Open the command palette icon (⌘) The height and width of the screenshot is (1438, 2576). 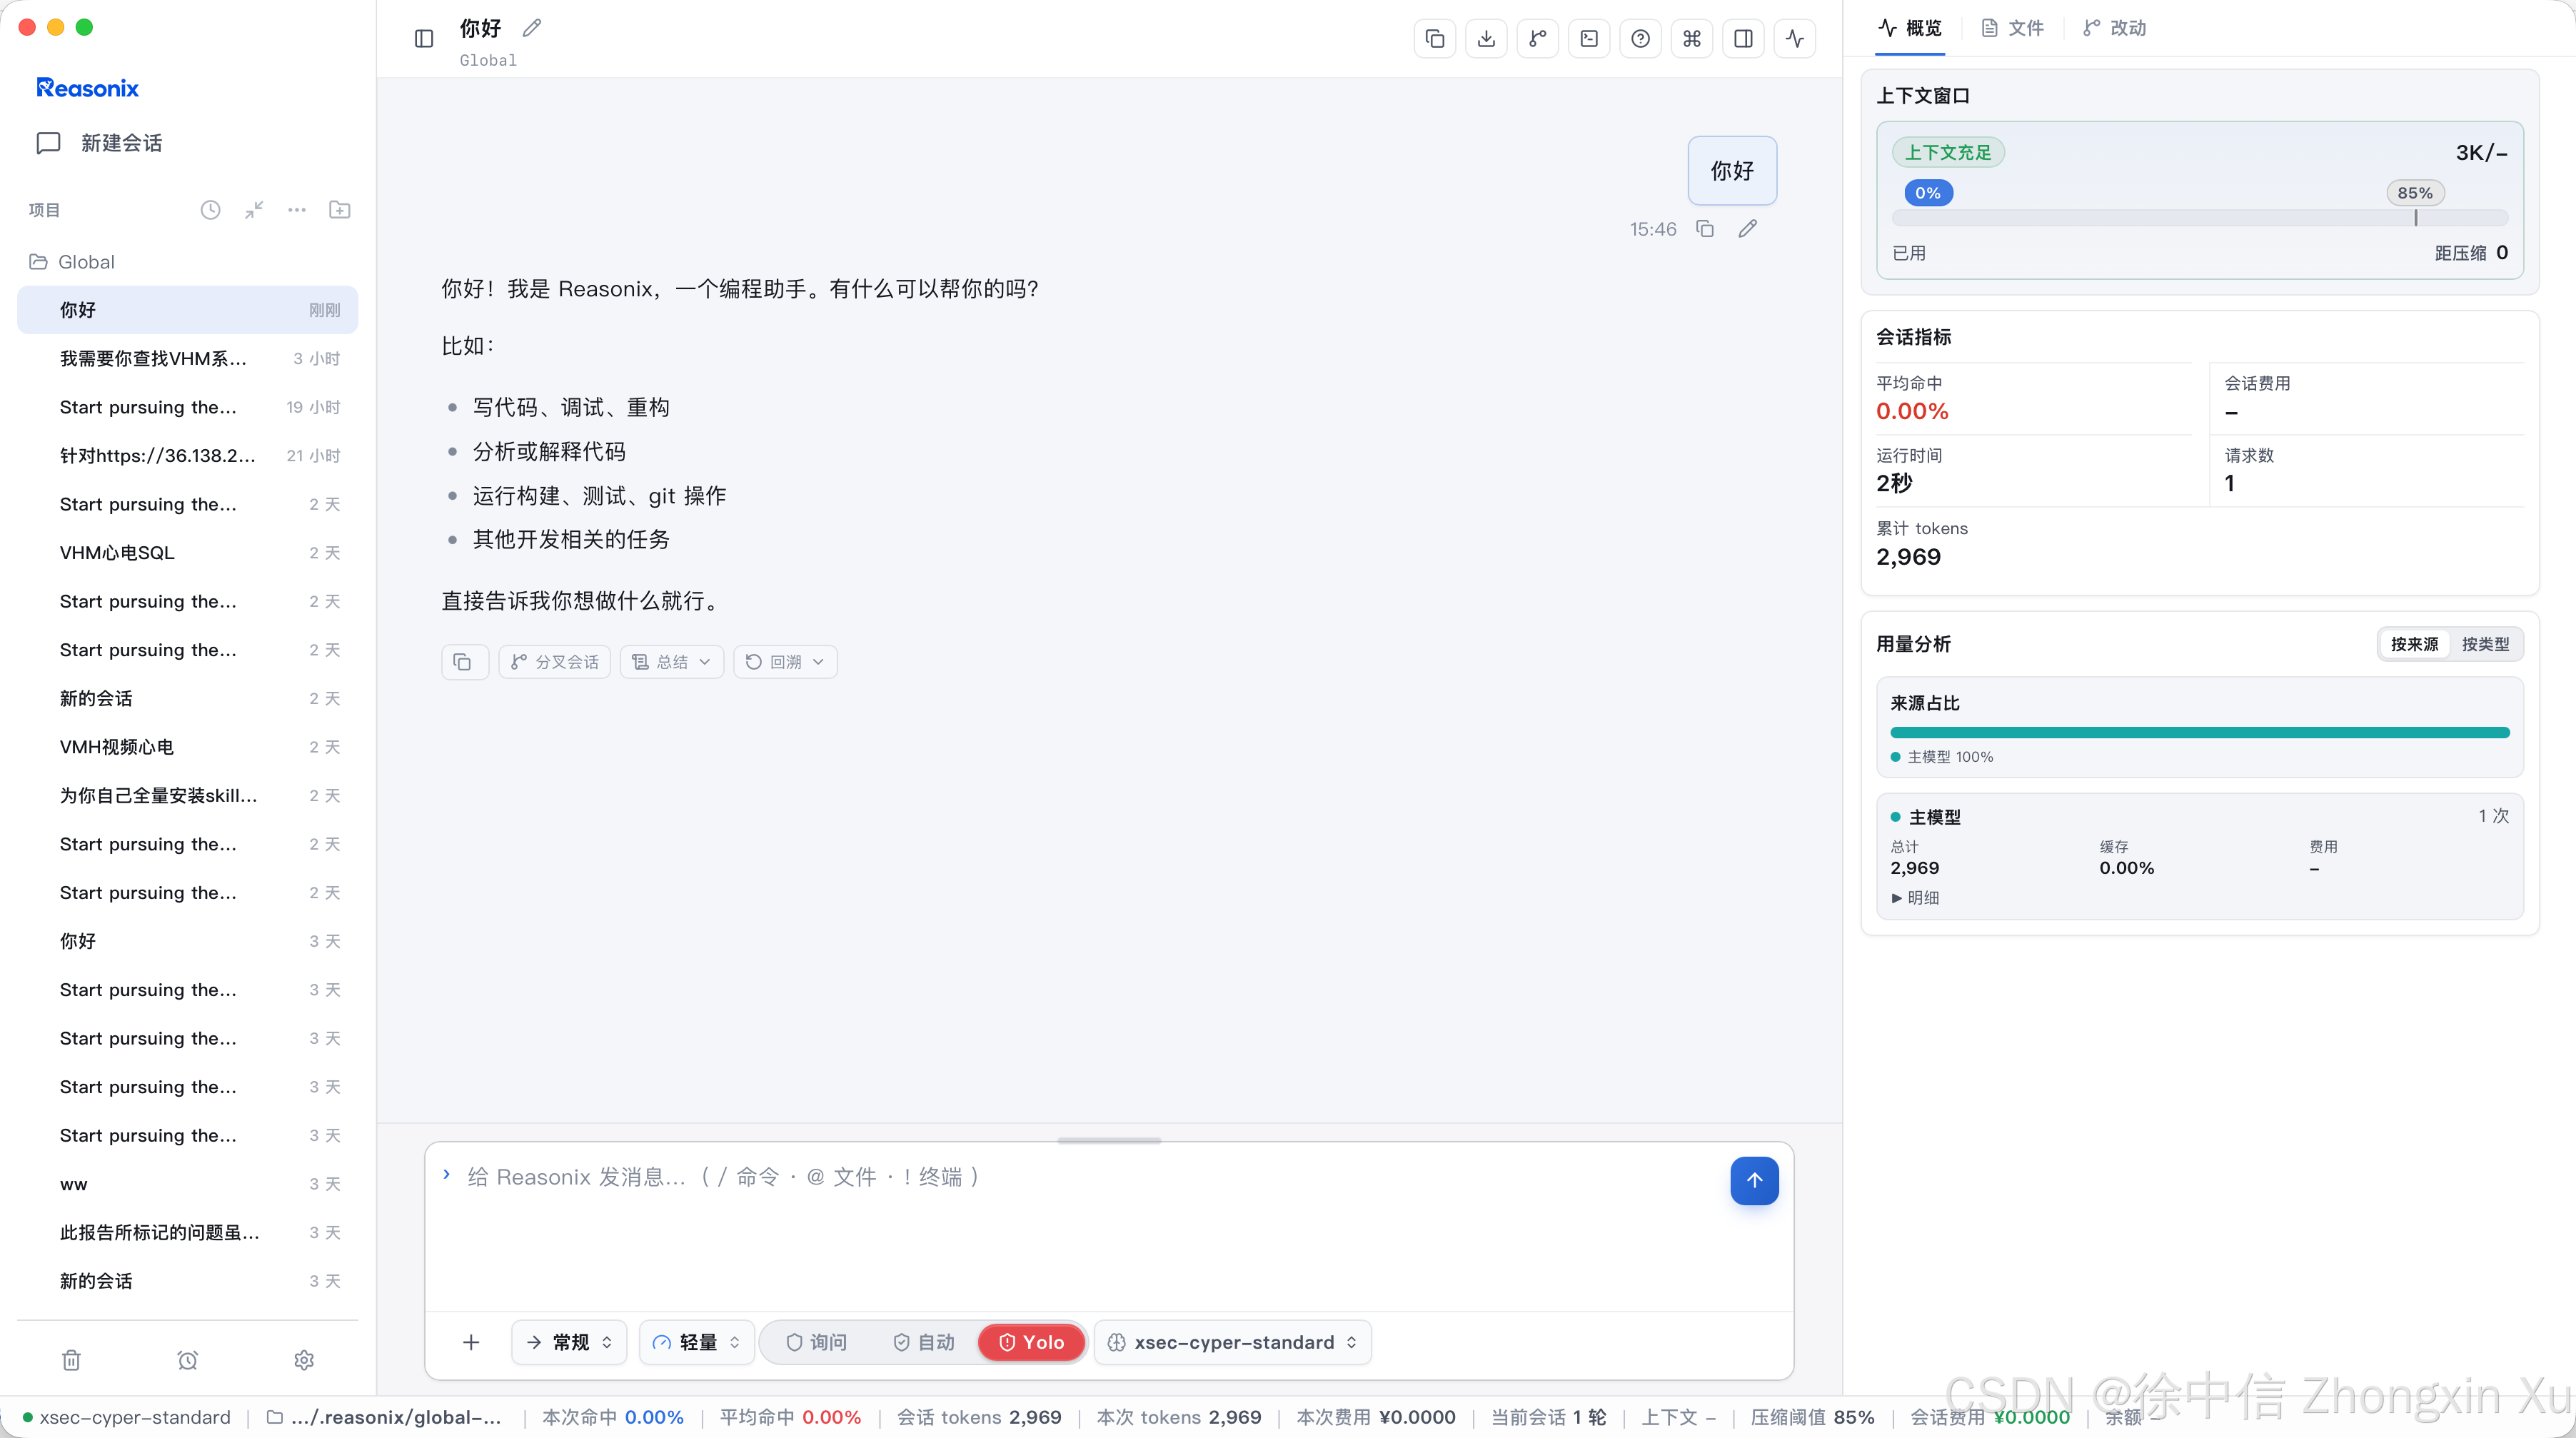click(x=1692, y=38)
